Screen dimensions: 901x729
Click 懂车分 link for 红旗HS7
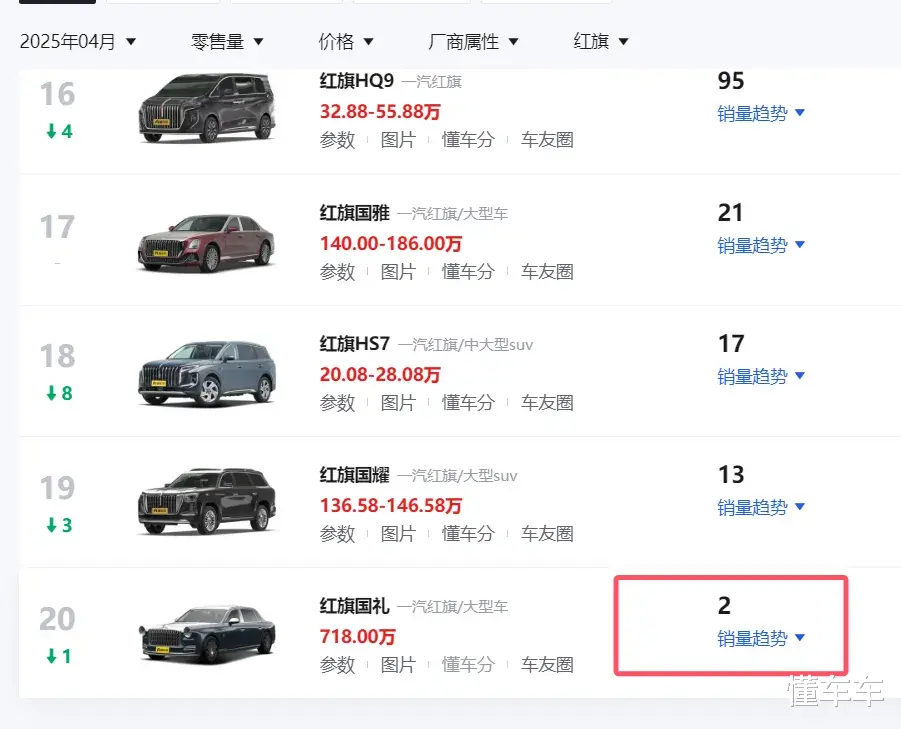point(468,403)
